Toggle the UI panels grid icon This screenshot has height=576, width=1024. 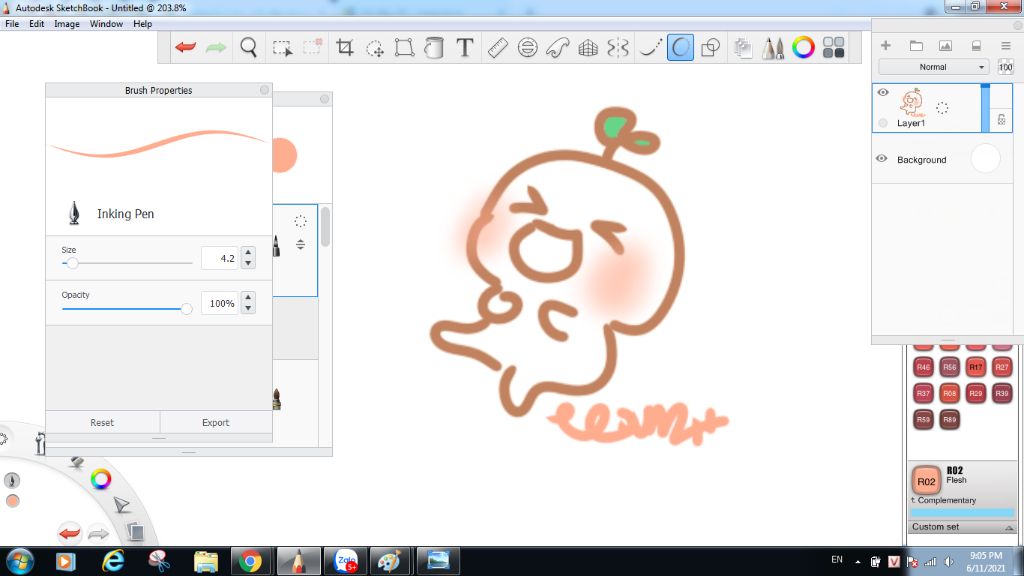pyautogui.click(x=833, y=47)
